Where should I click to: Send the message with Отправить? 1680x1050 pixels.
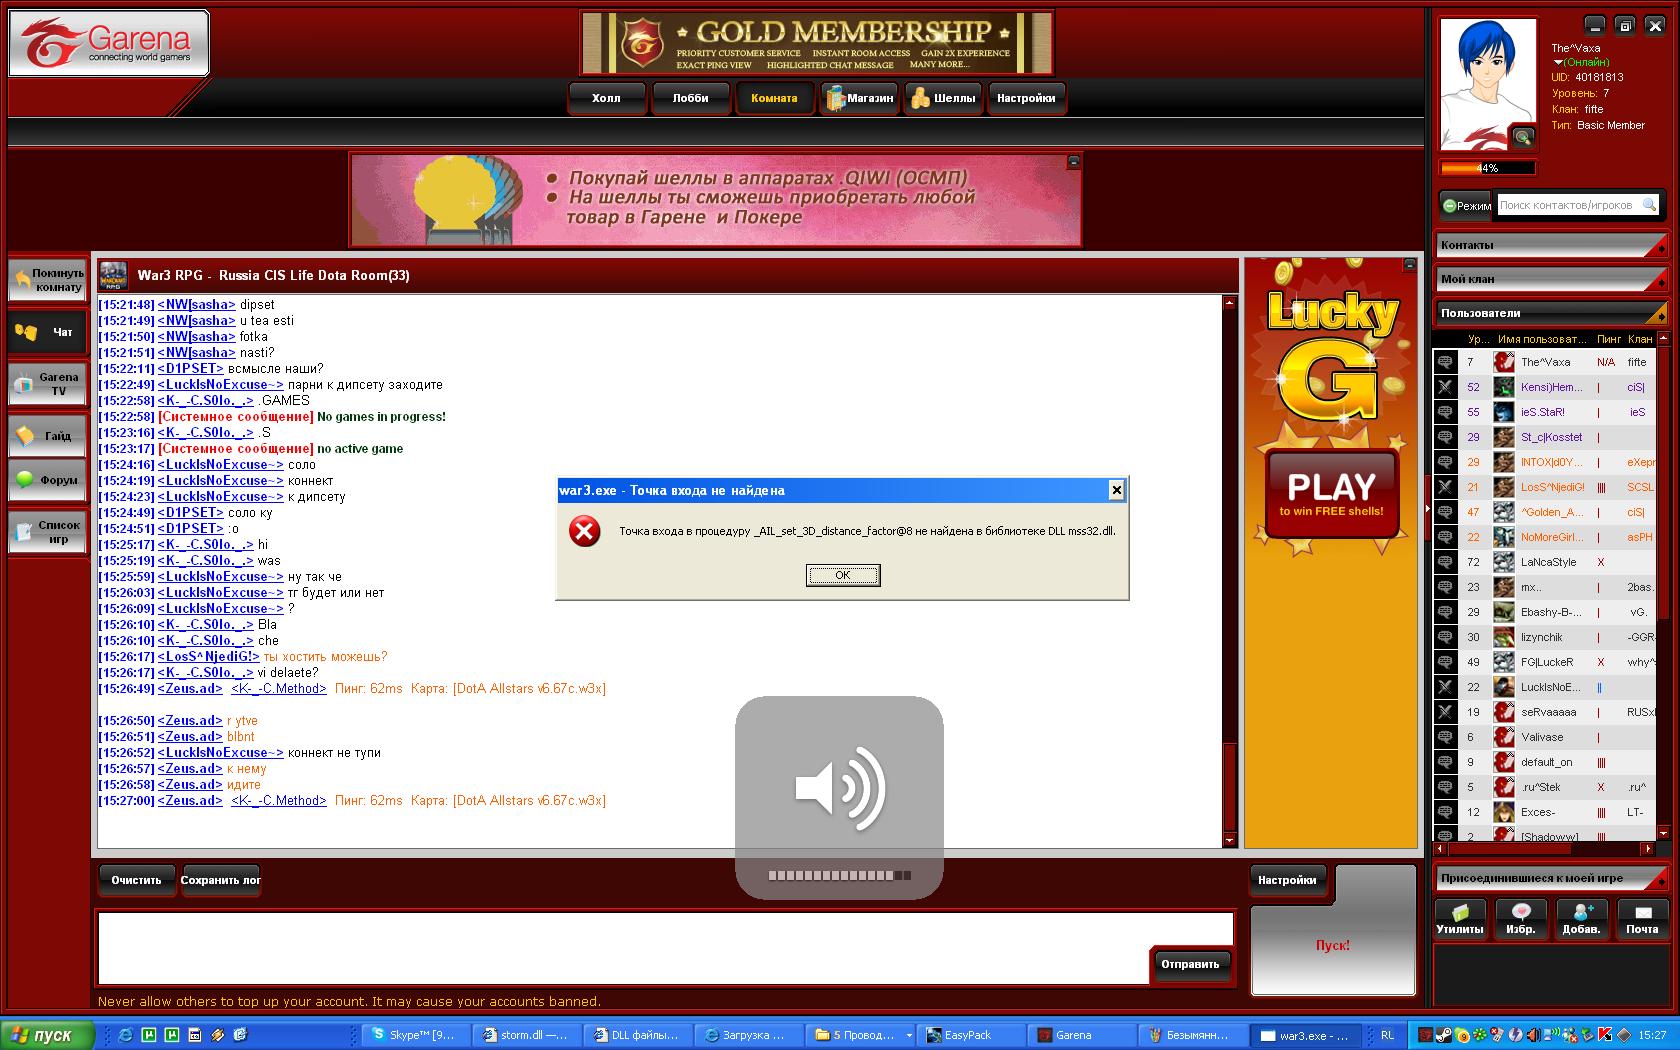[x=1190, y=964]
